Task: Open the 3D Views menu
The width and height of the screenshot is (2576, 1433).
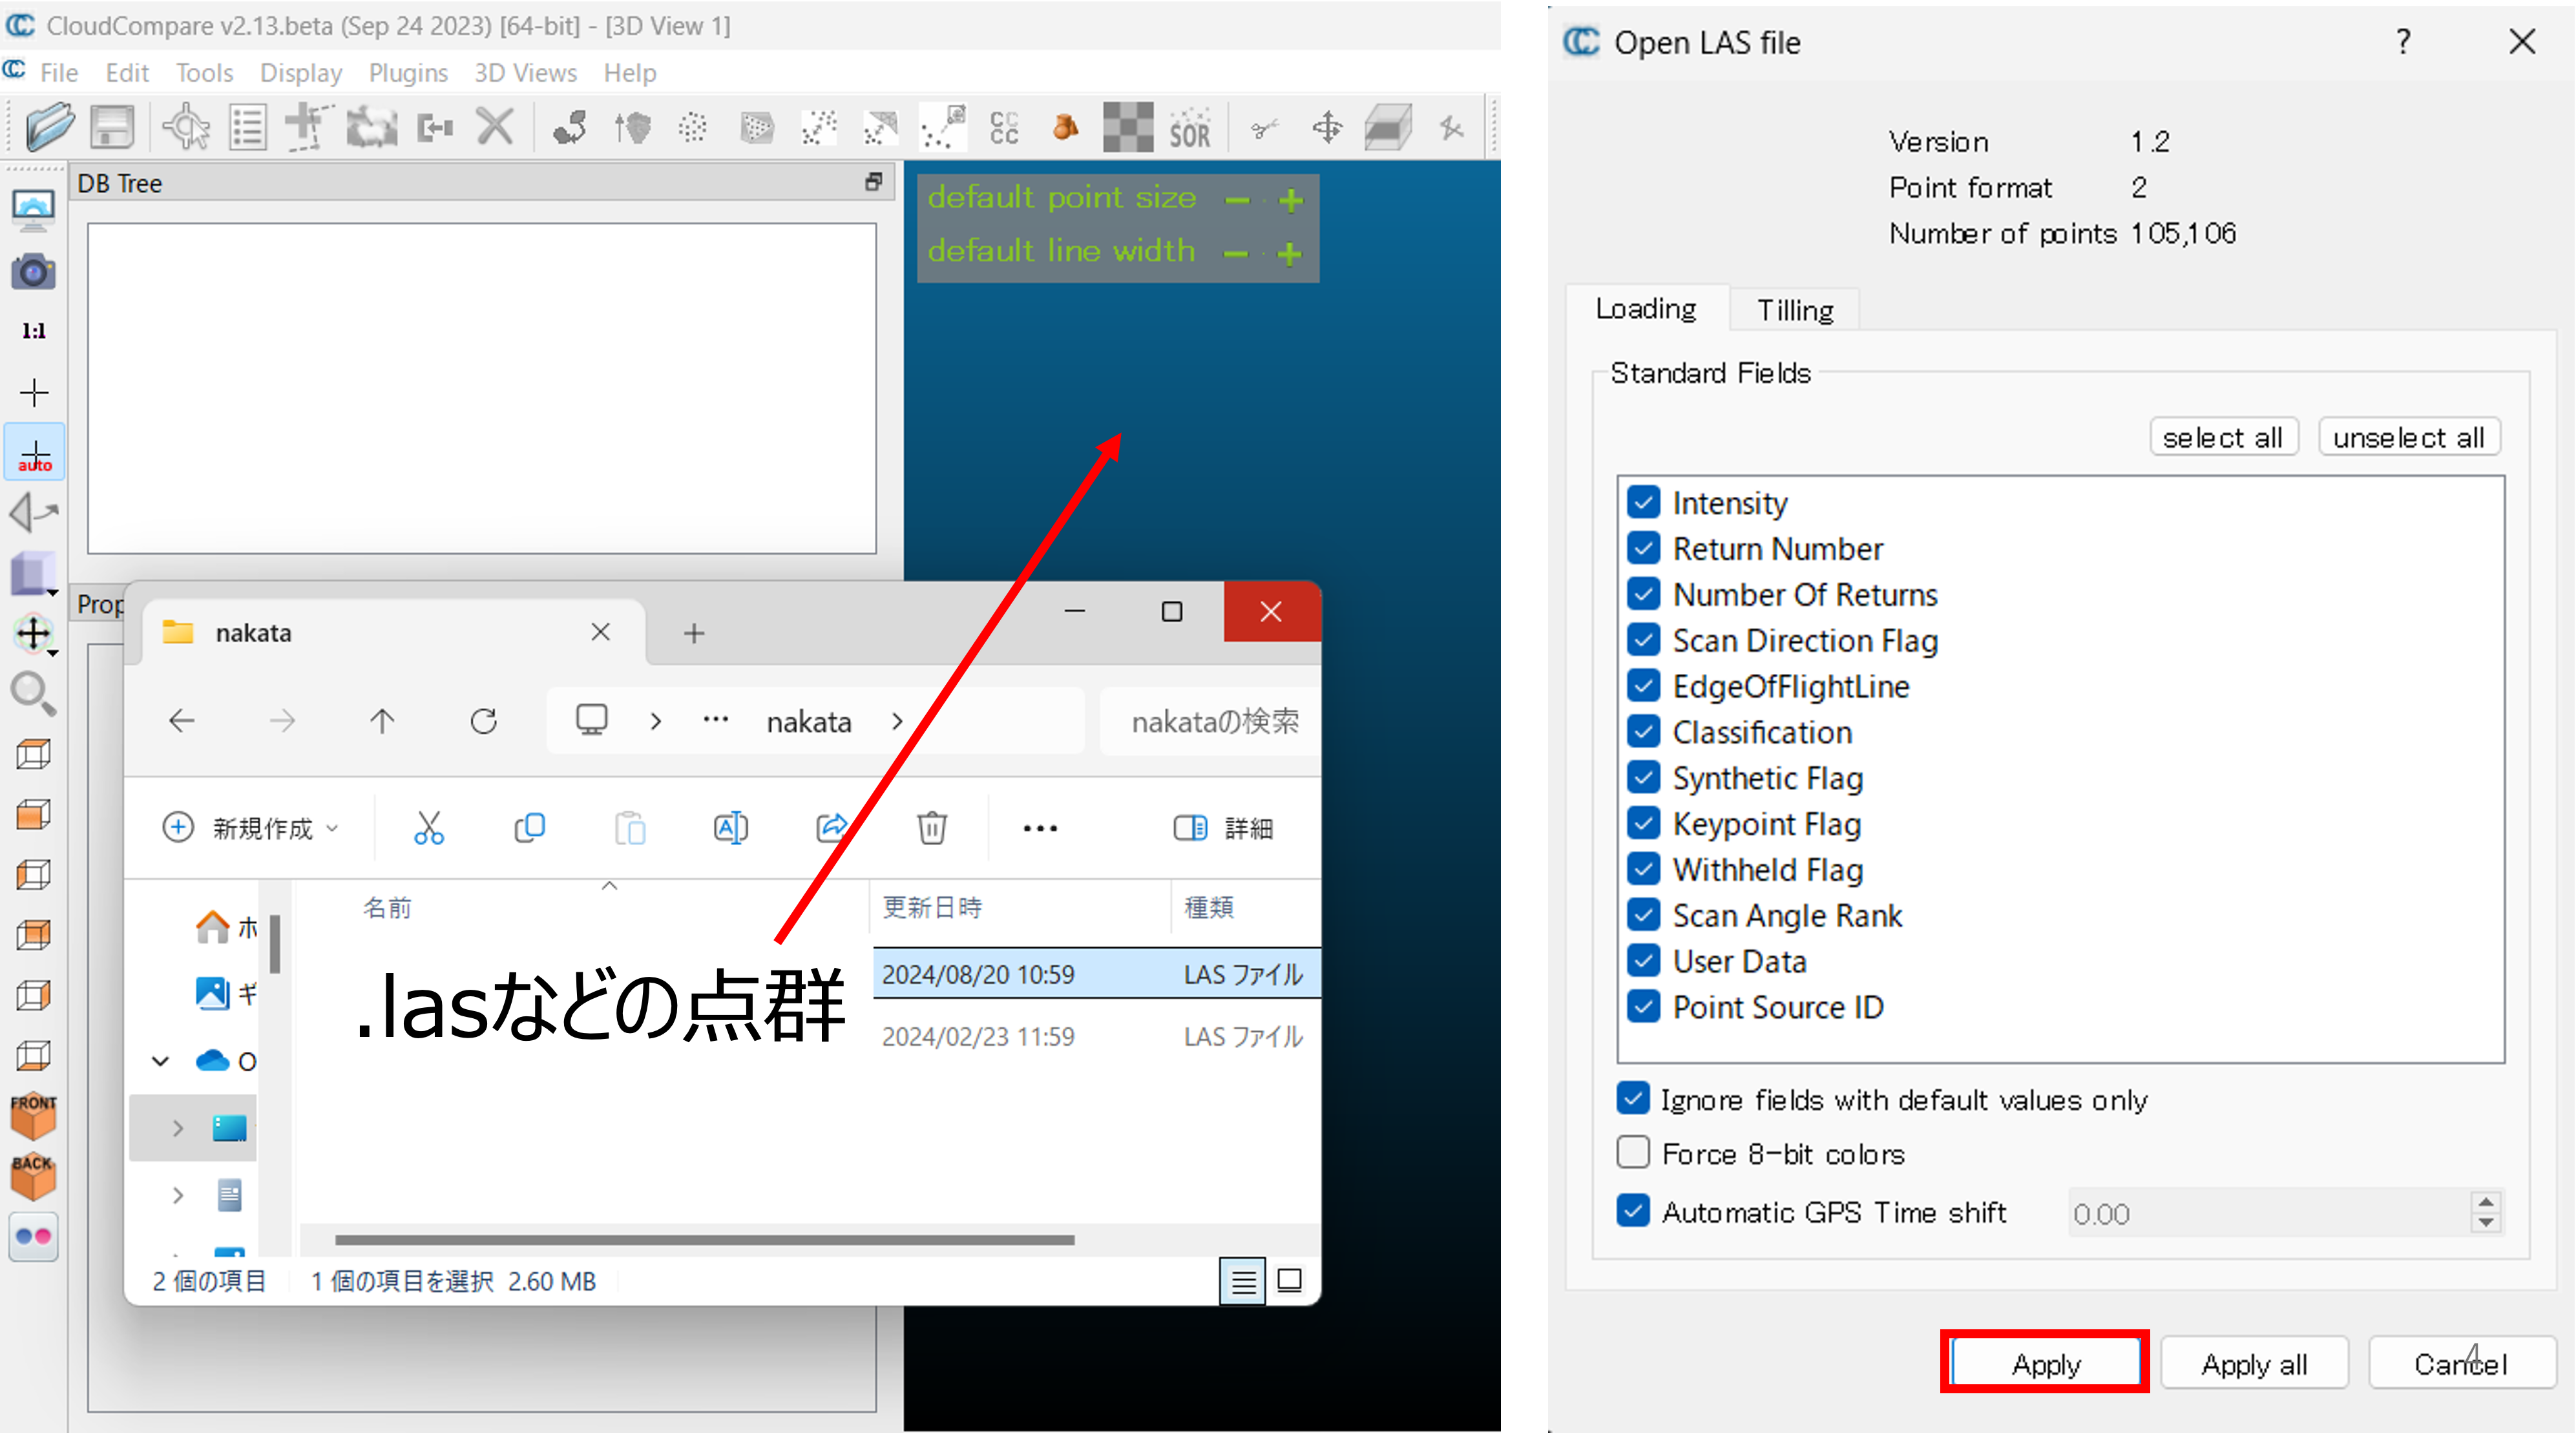Action: (525, 73)
